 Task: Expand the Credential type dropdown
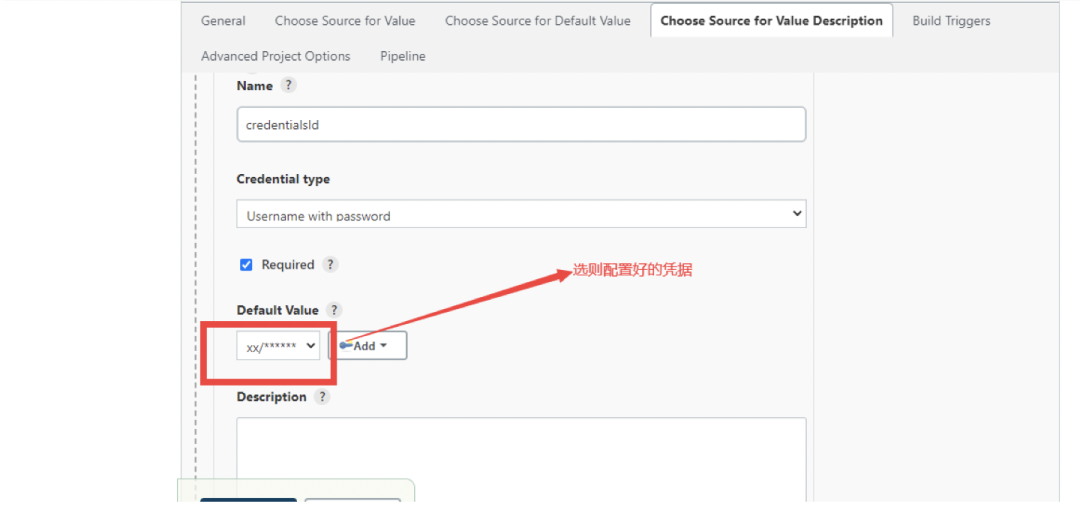(521, 215)
